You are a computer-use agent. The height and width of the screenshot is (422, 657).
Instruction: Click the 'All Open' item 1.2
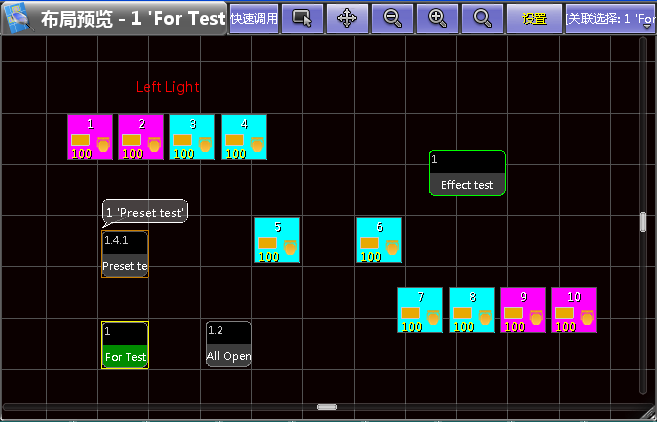click(x=229, y=345)
